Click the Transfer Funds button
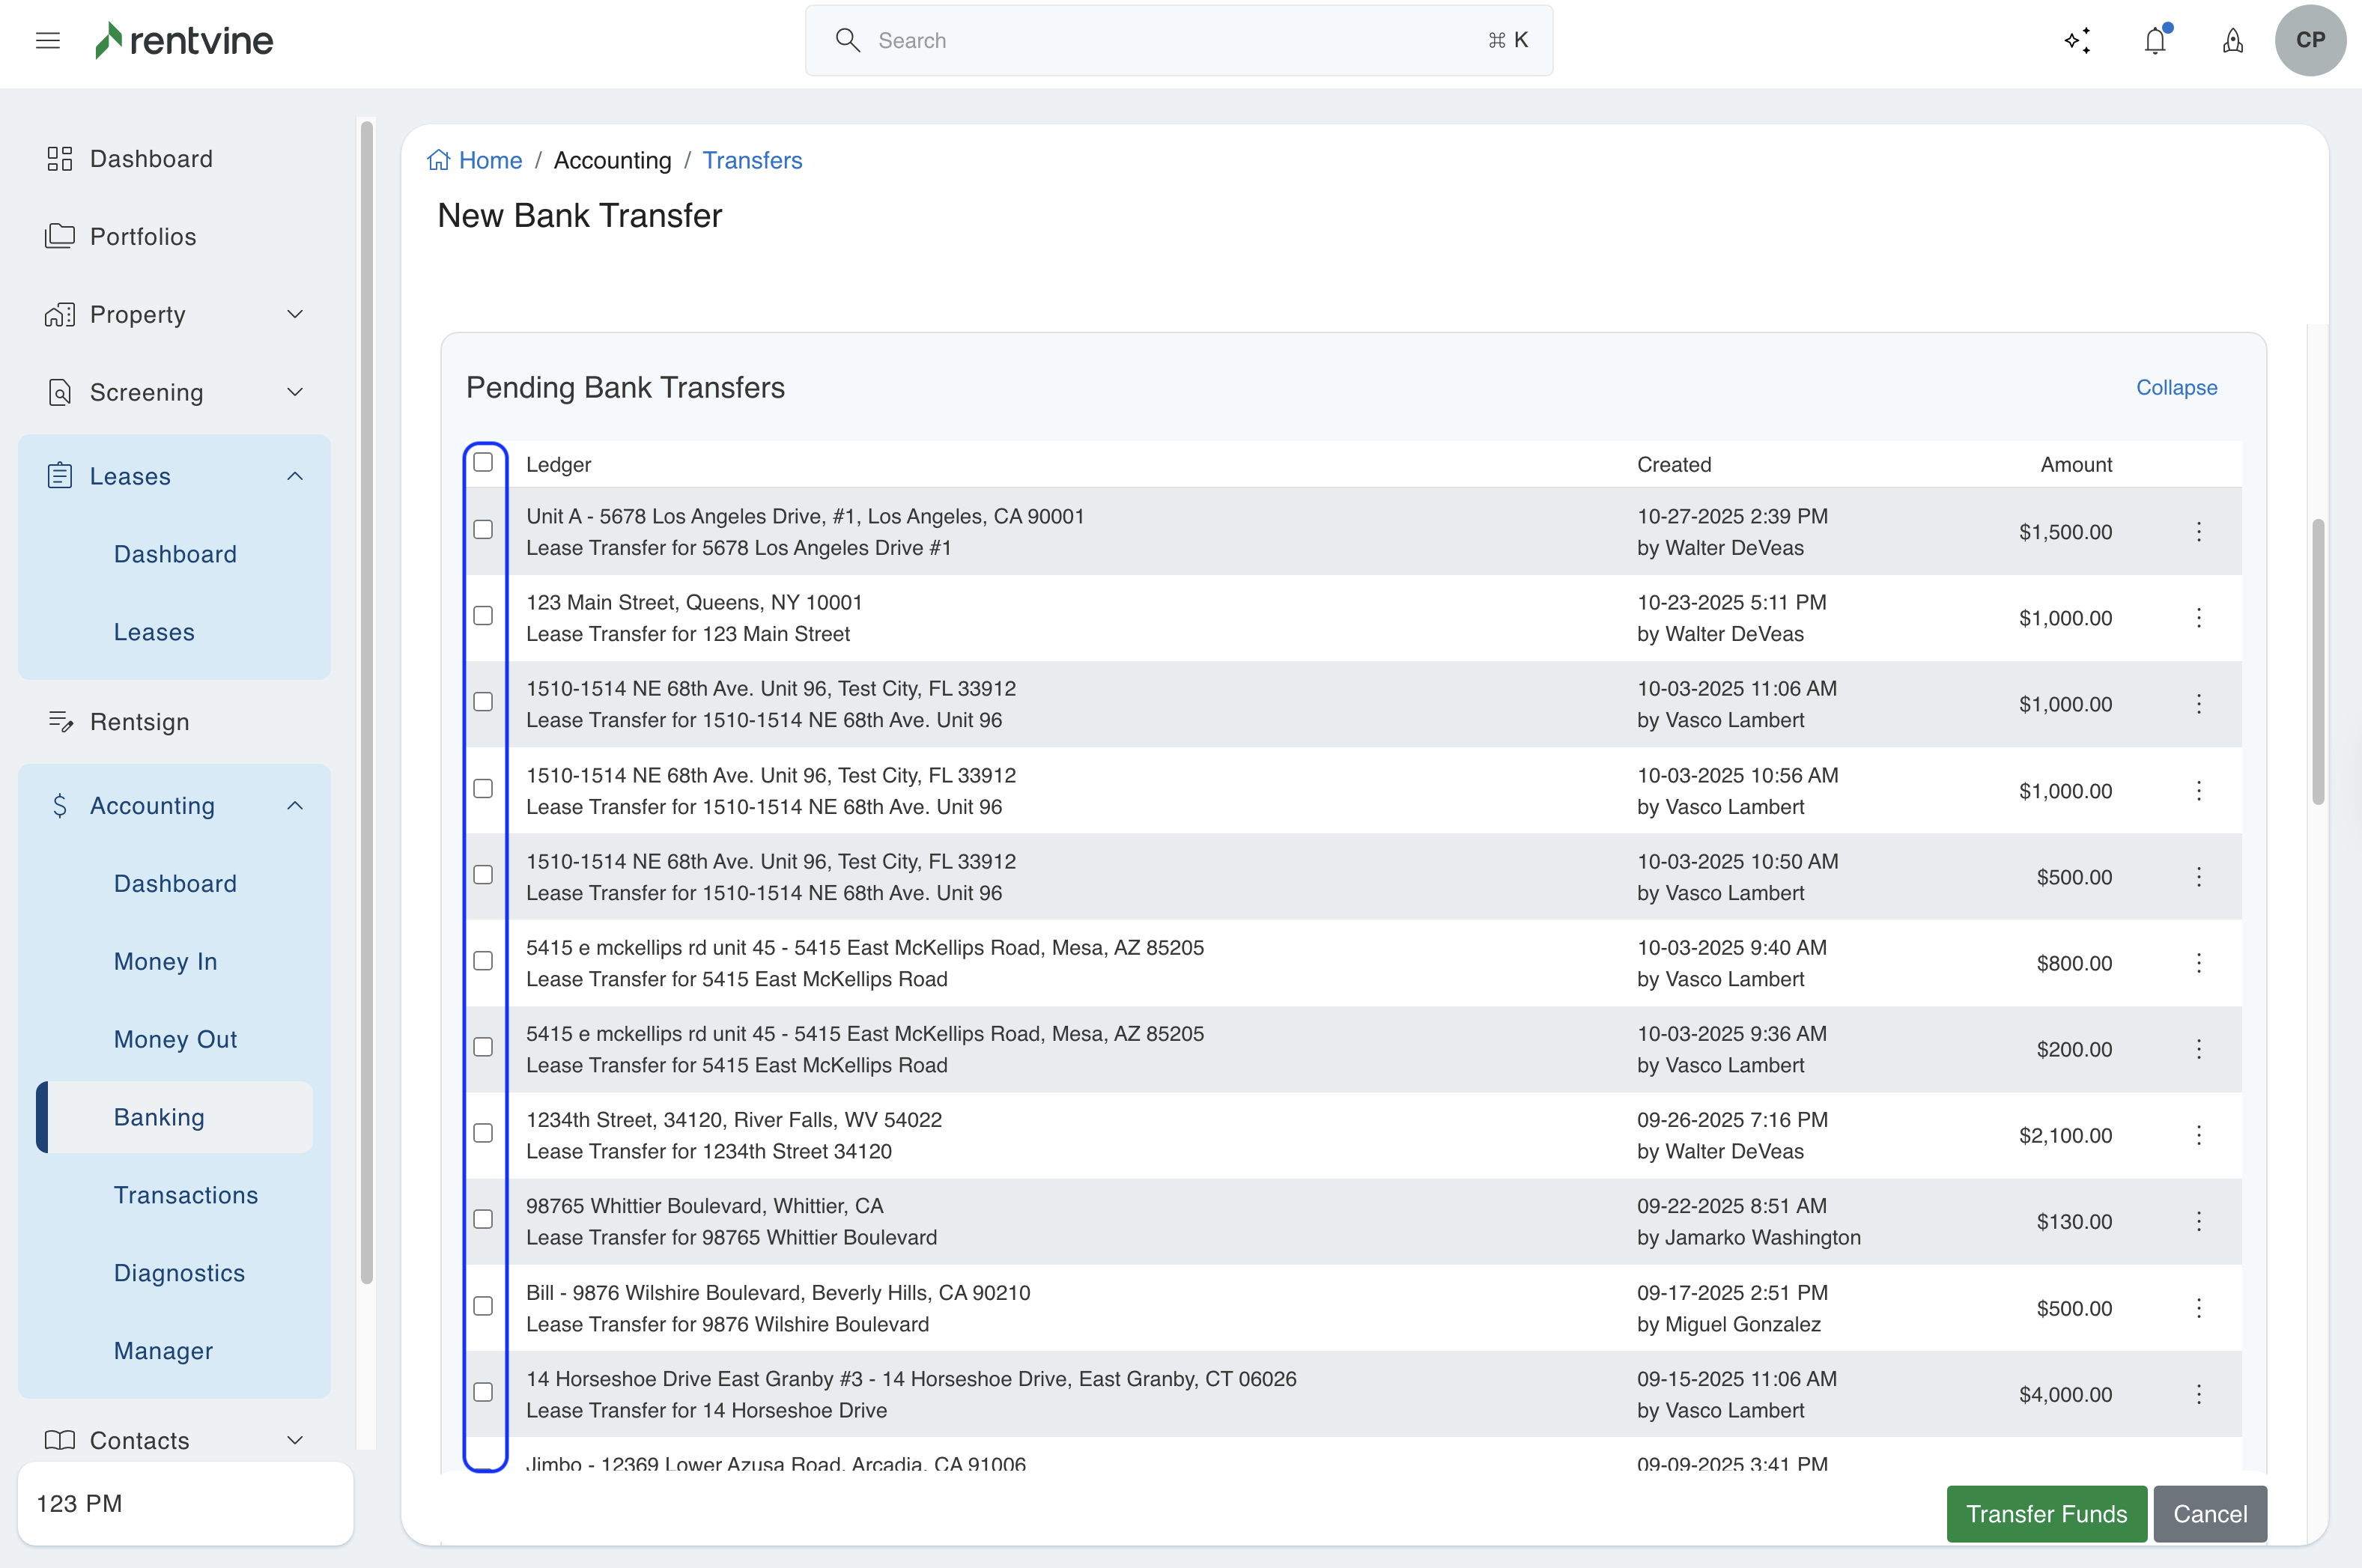 click(2045, 1514)
